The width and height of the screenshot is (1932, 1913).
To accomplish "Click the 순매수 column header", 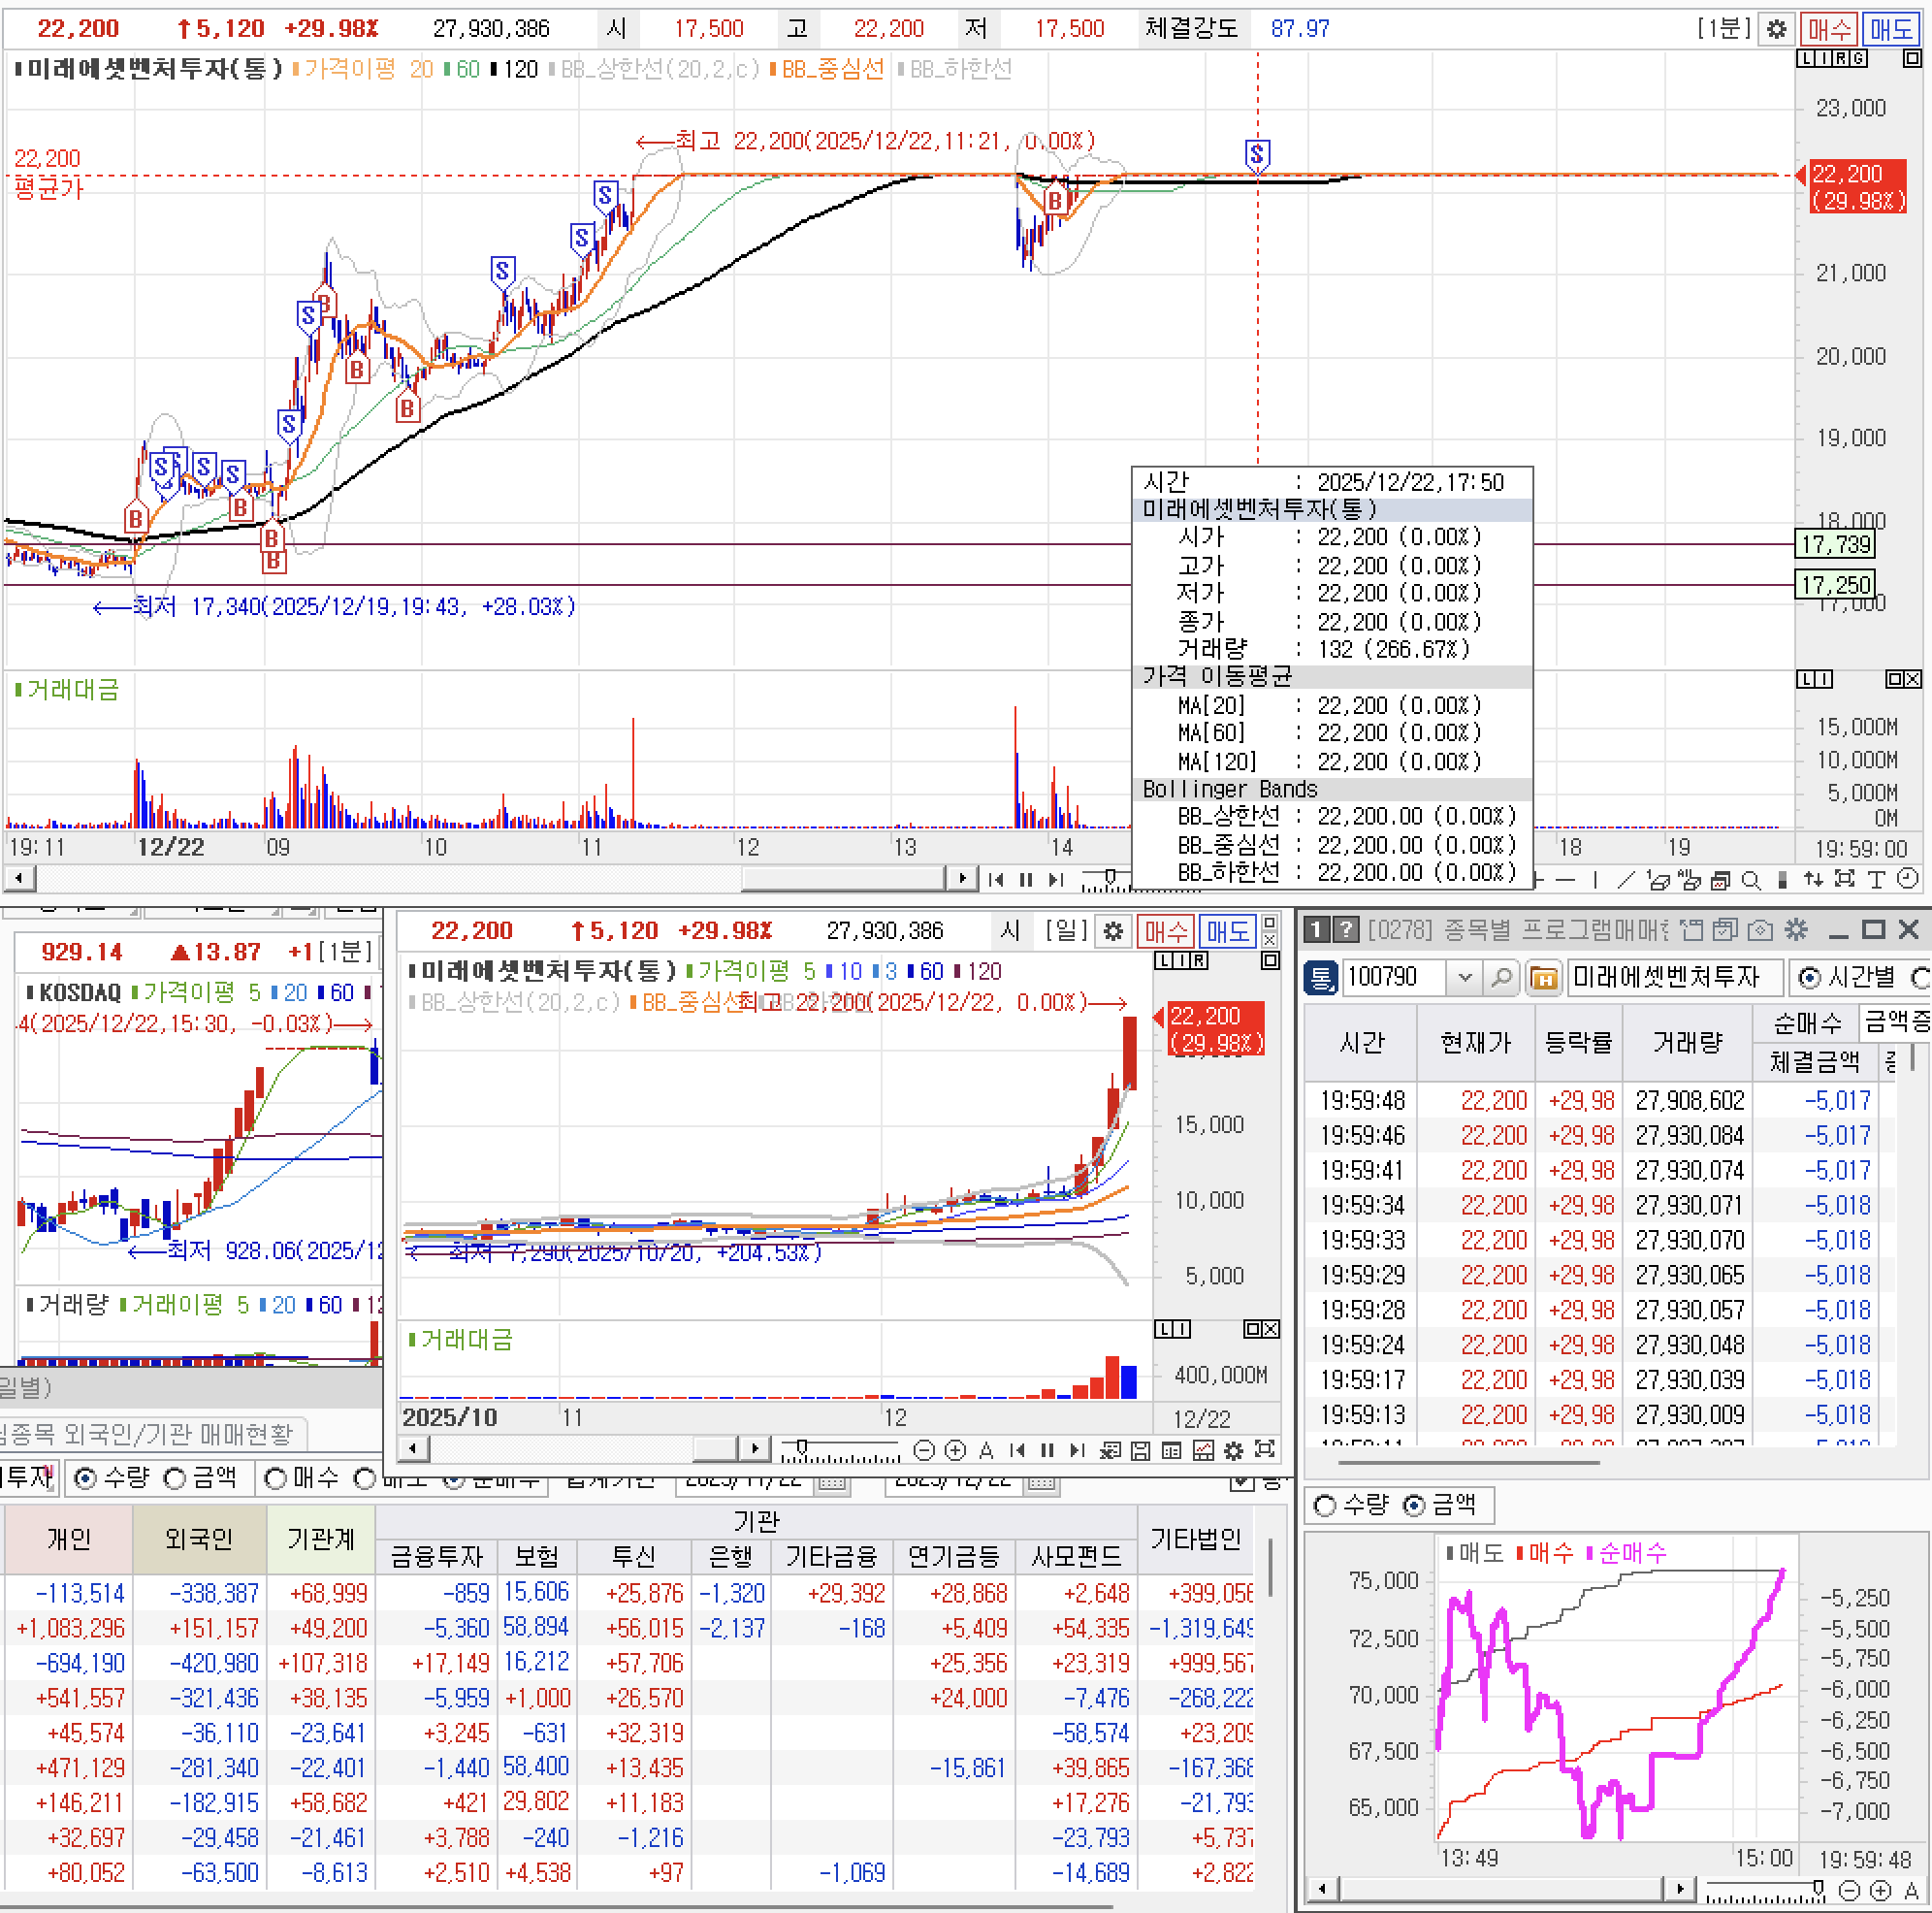I will click(x=1806, y=1023).
